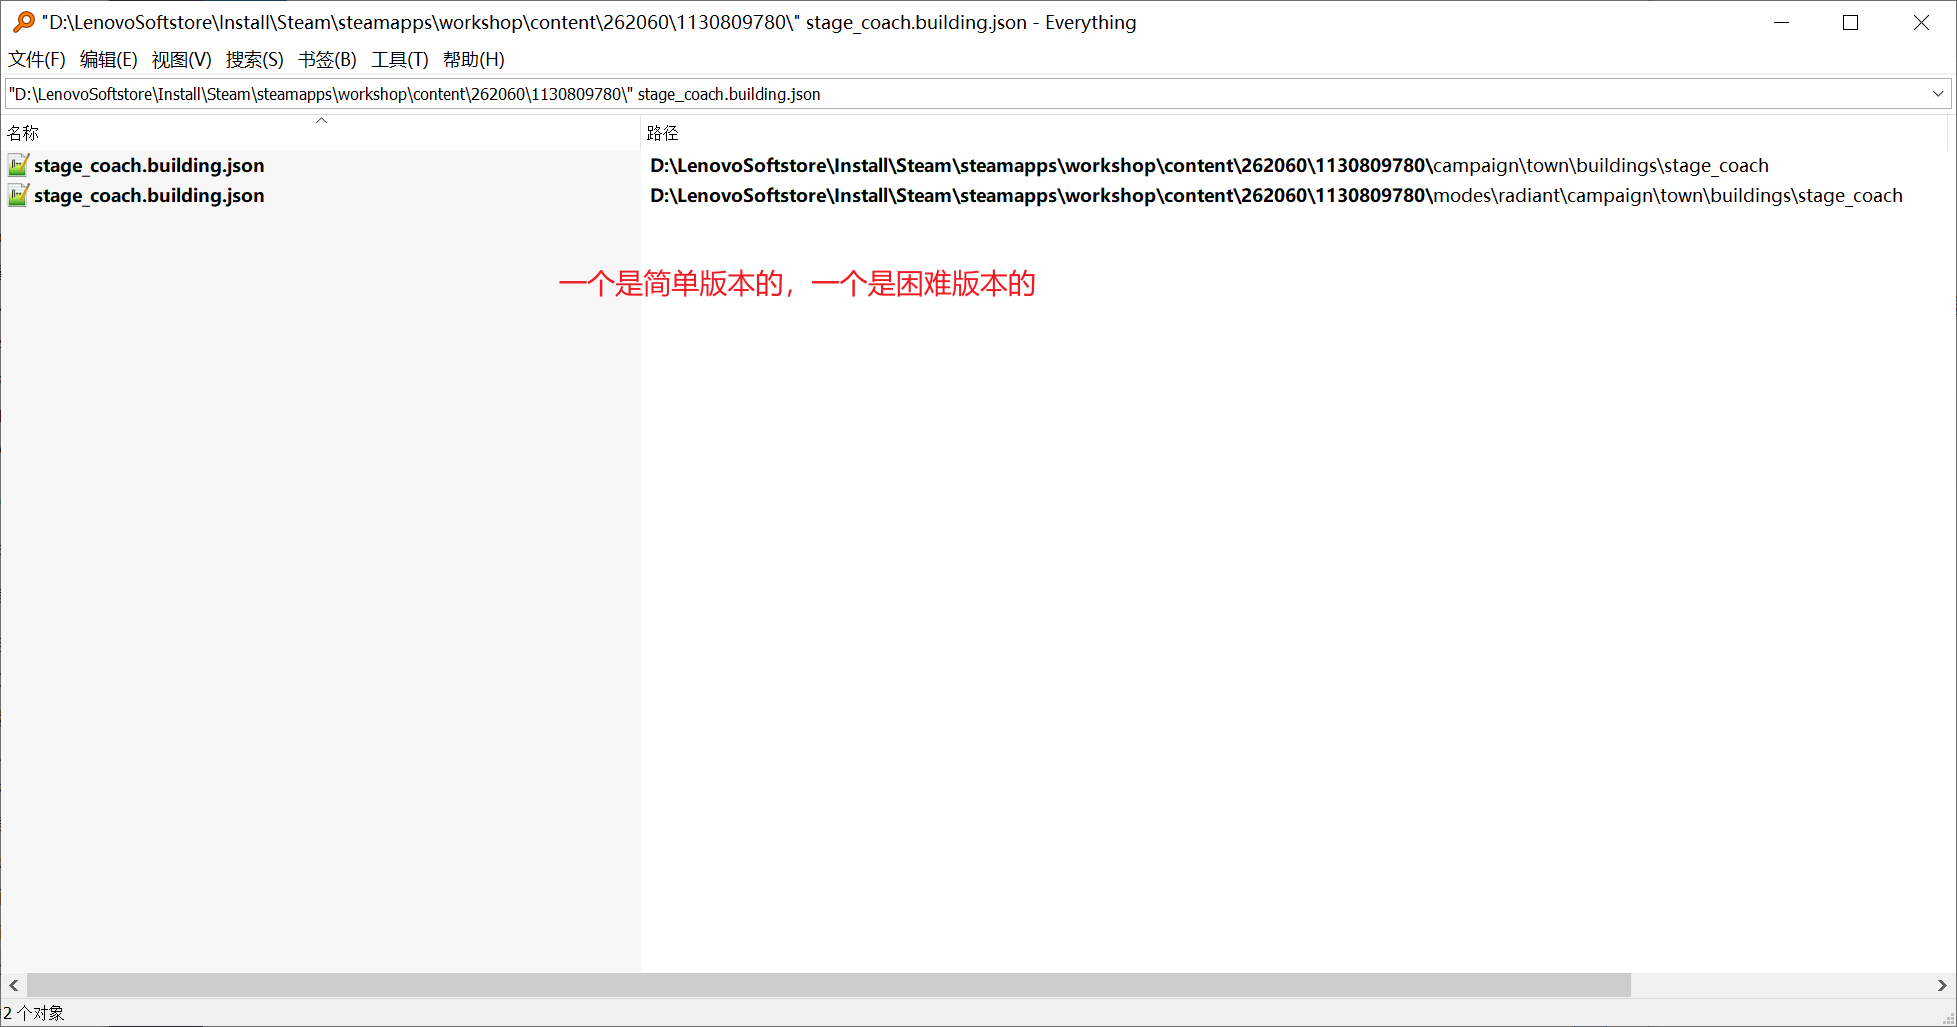The width and height of the screenshot is (1957, 1027).
Task: Click into the search query input field
Action: tap(965, 94)
